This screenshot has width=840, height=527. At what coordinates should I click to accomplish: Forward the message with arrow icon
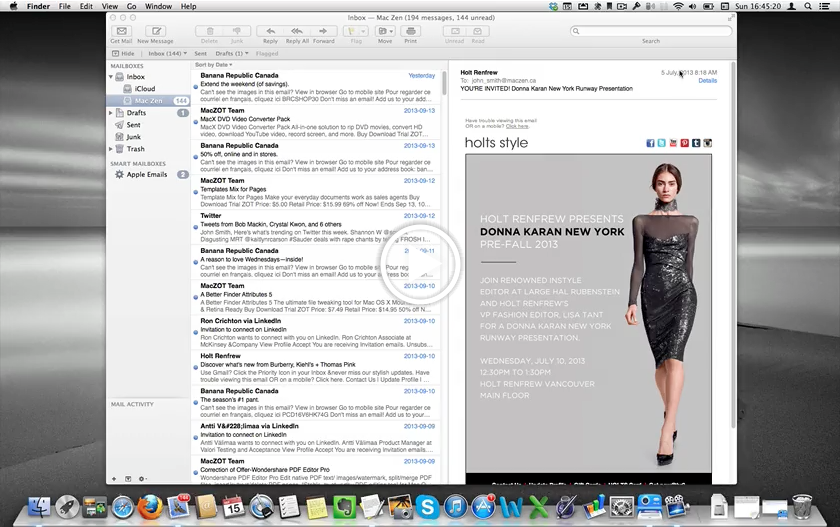[323, 31]
